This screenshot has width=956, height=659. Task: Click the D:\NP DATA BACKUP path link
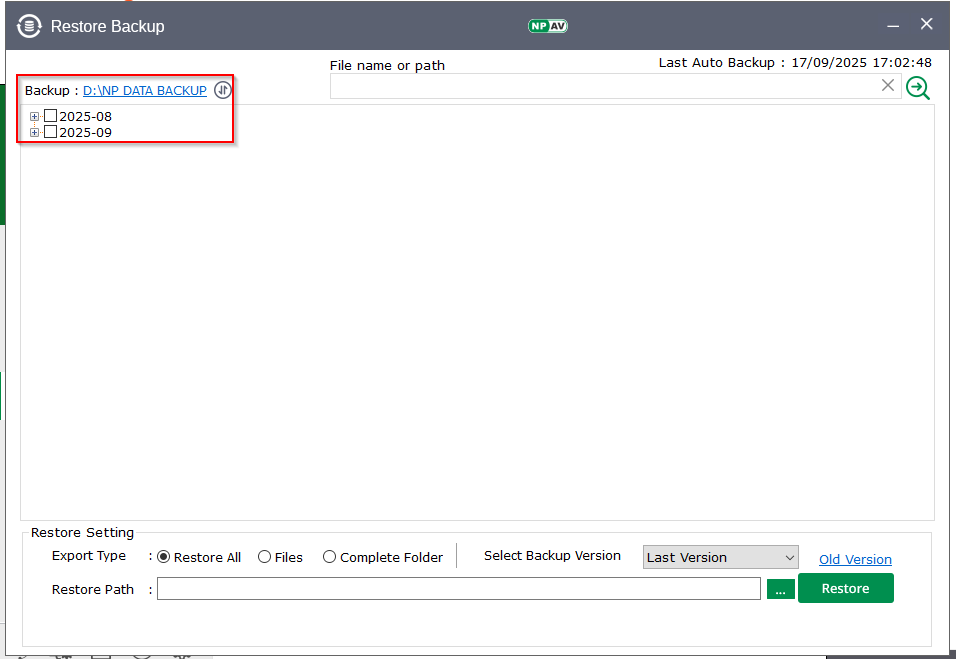[x=144, y=91]
